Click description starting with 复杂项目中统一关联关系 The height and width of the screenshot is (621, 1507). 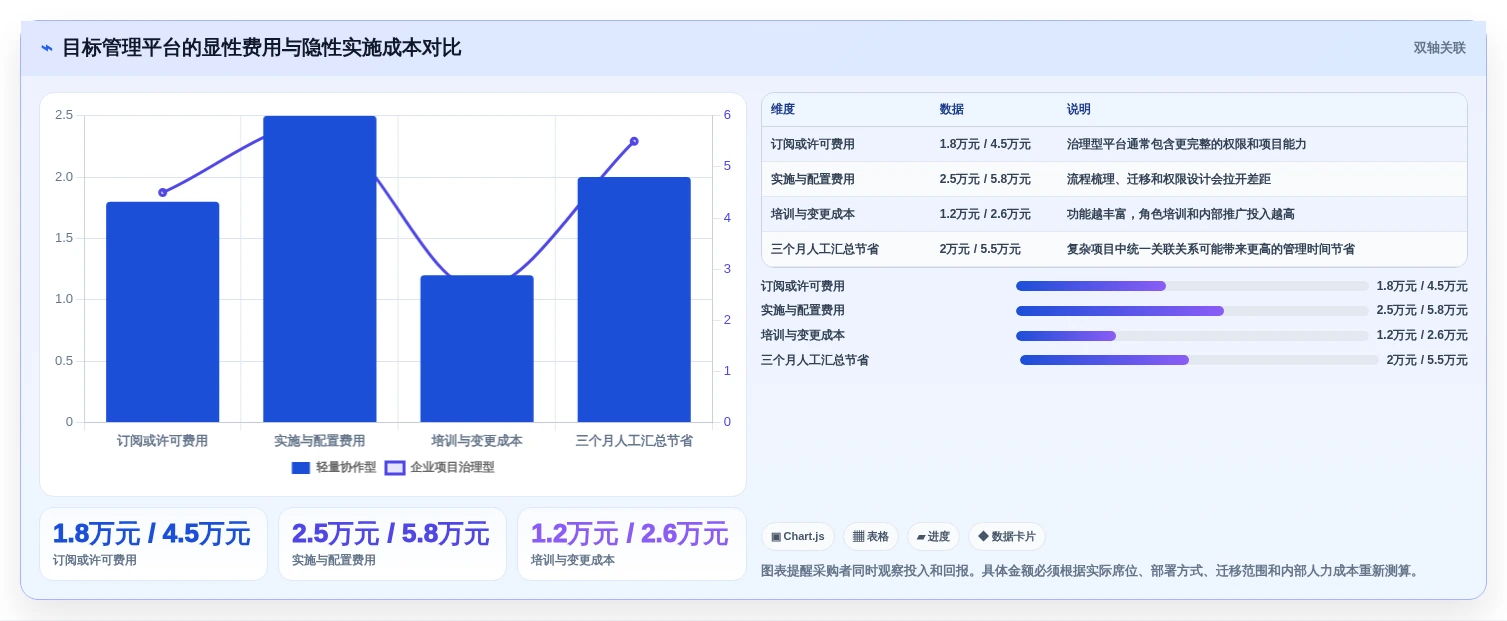click(1211, 250)
